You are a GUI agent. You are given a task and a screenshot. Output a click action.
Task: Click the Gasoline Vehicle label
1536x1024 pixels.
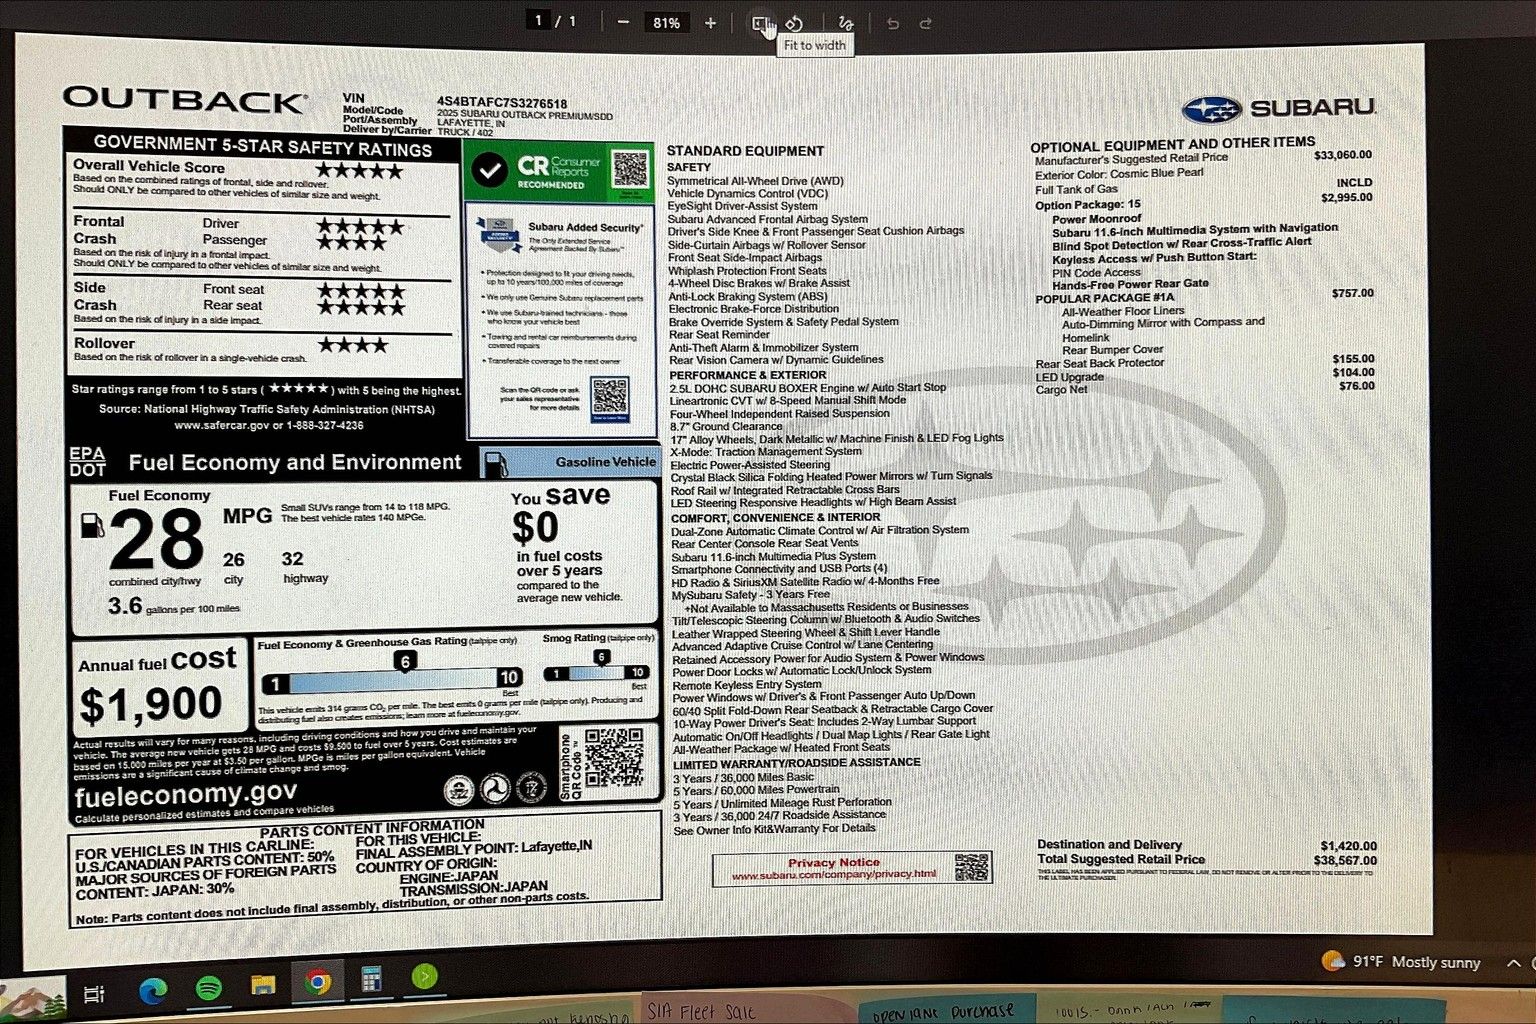click(x=605, y=462)
